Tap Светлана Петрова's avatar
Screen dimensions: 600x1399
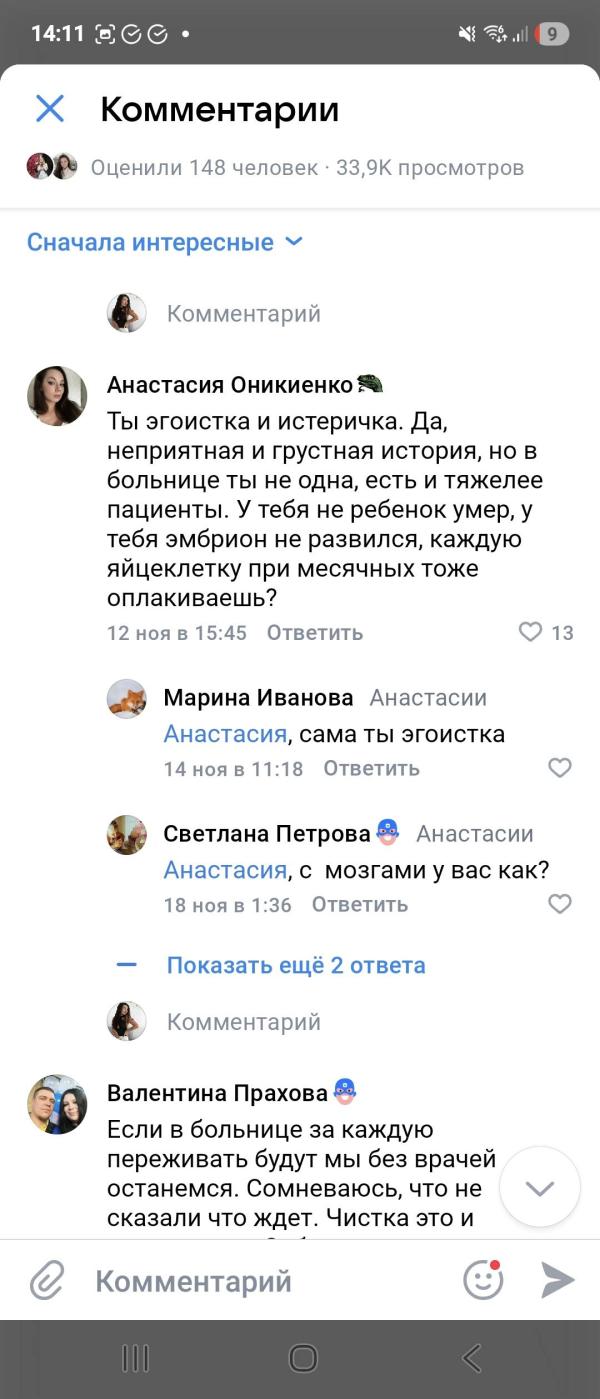pyautogui.click(x=127, y=835)
